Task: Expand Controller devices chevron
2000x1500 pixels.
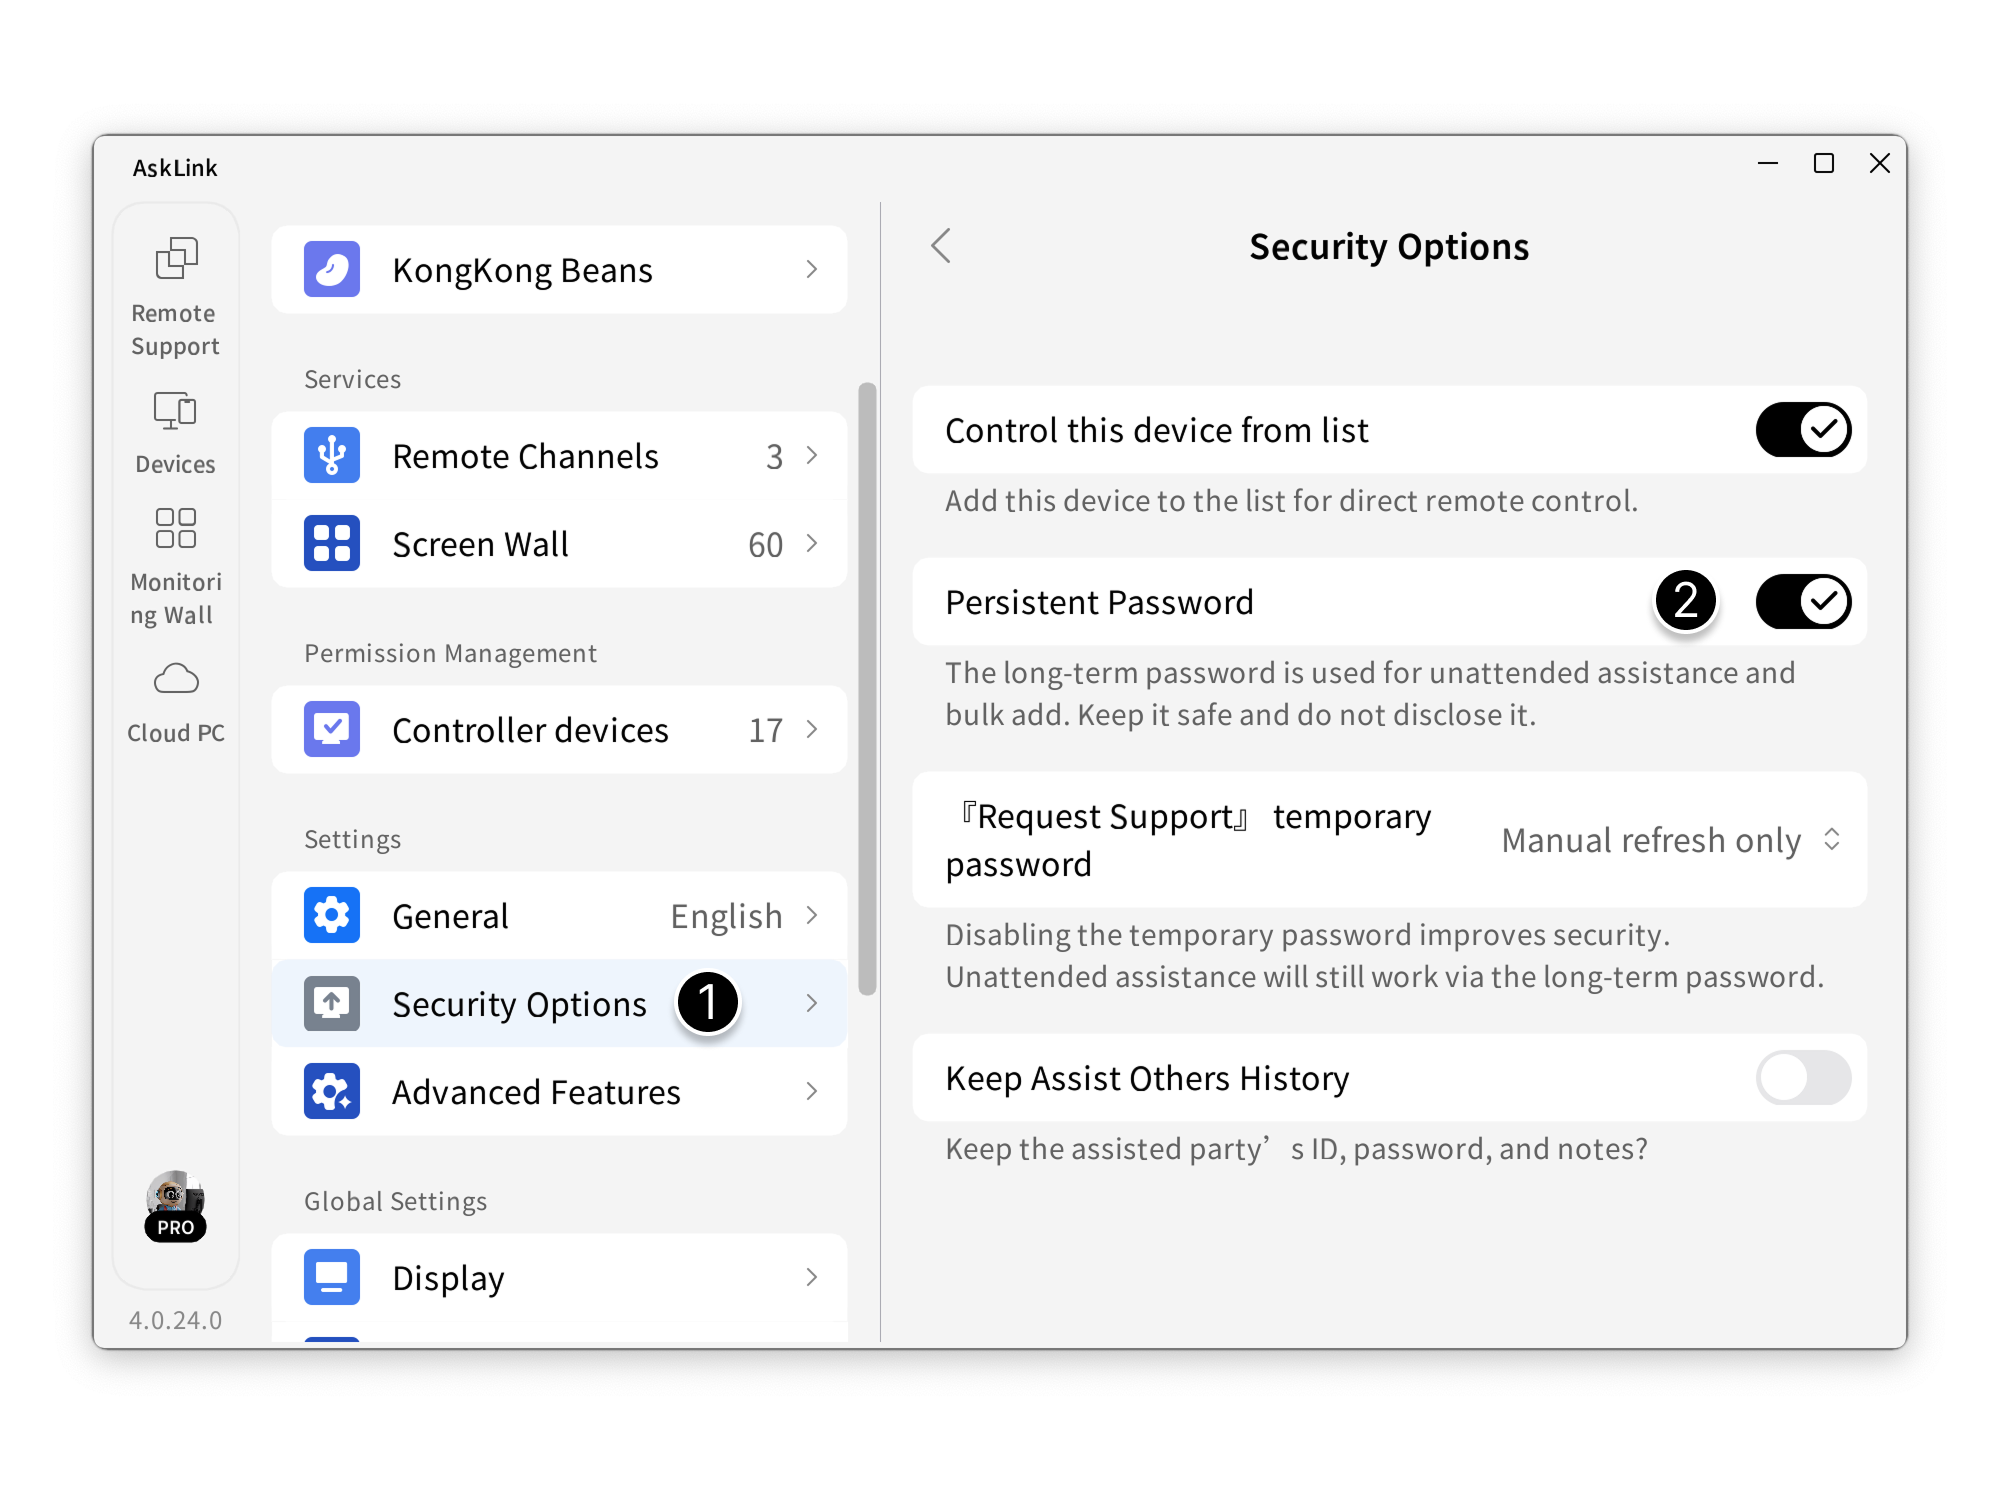Action: tap(812, 730)
